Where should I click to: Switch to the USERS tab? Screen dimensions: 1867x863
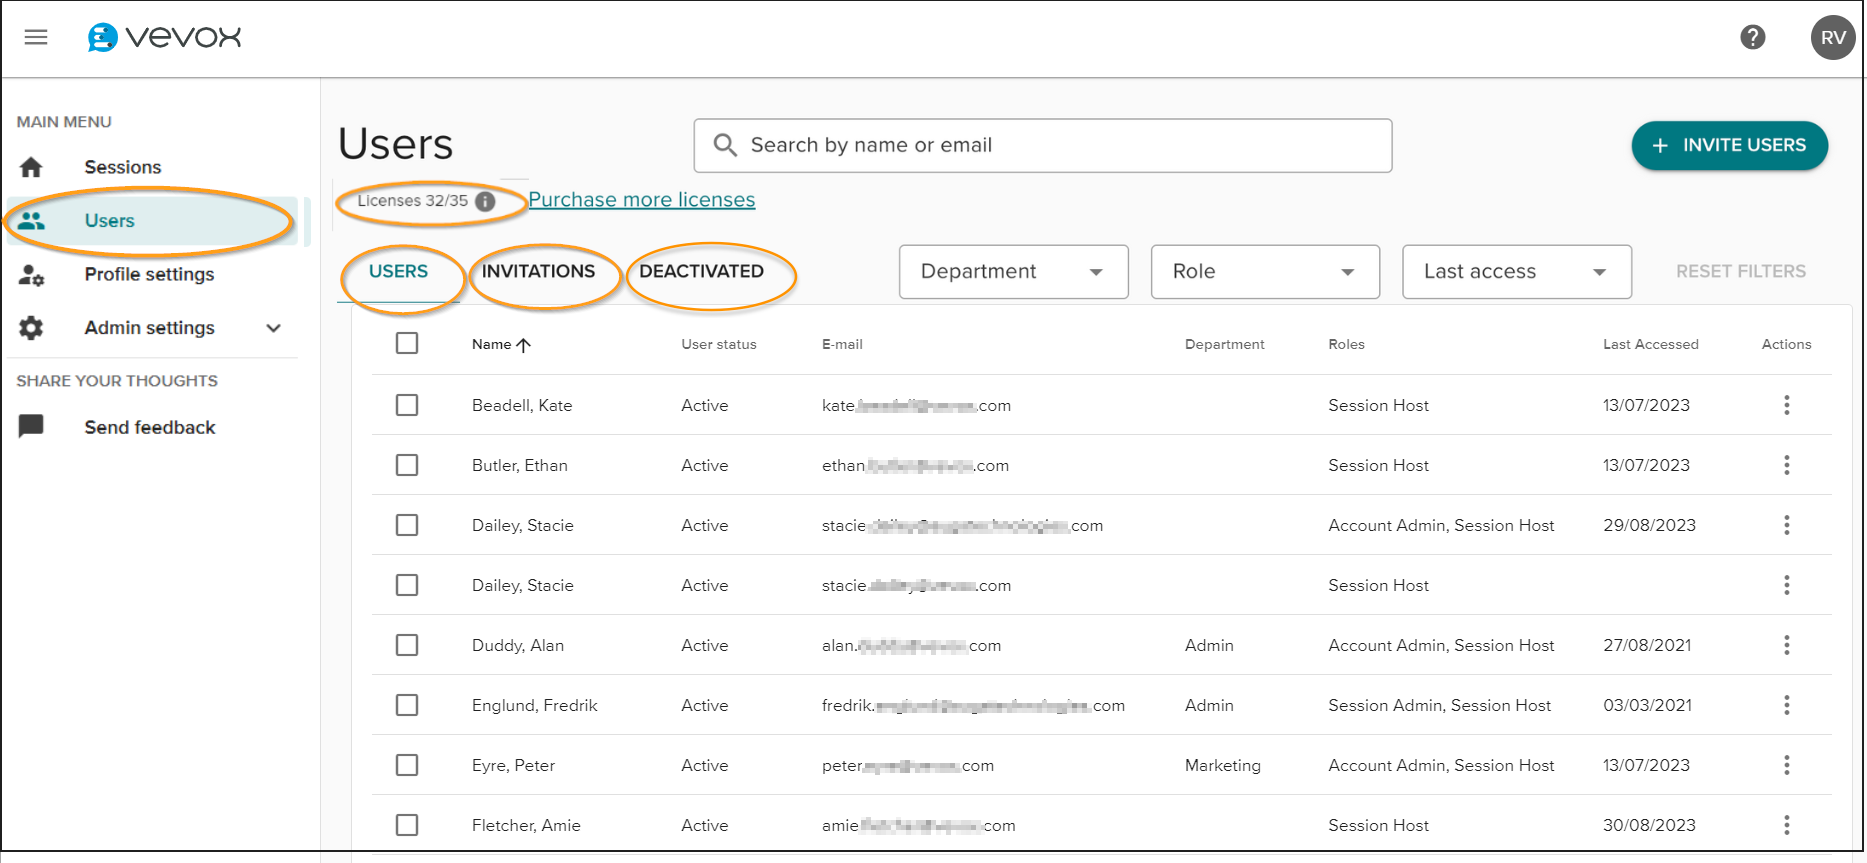coord(398,272)
